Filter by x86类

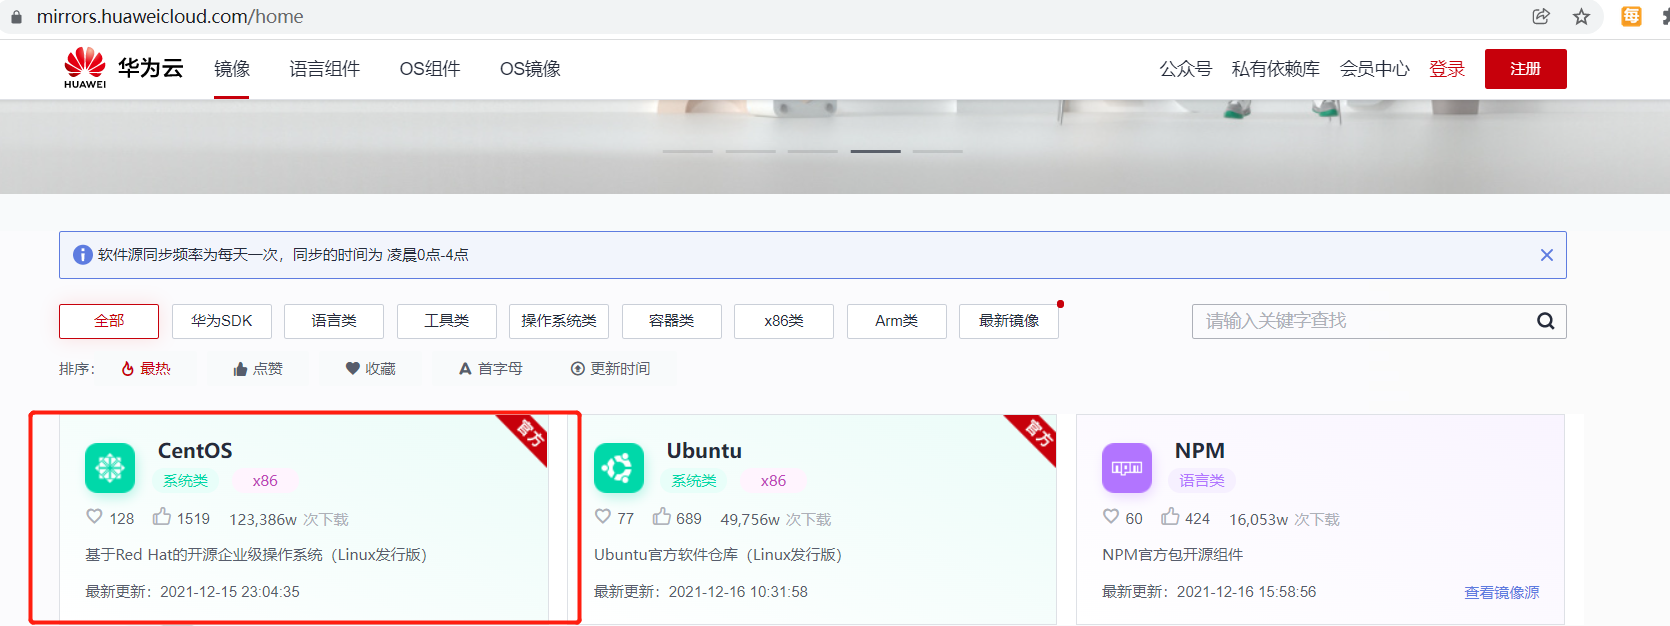(784, 321)
